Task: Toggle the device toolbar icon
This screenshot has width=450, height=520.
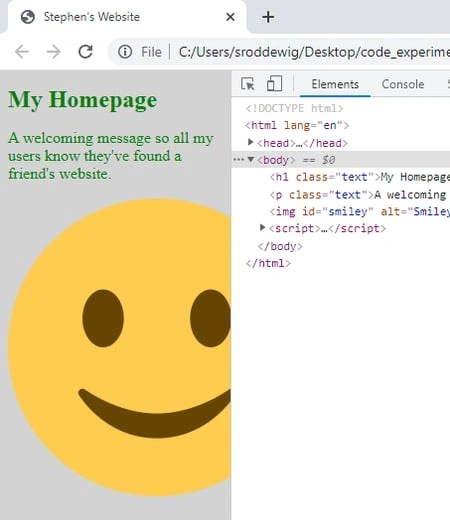Action: point(274,83)
